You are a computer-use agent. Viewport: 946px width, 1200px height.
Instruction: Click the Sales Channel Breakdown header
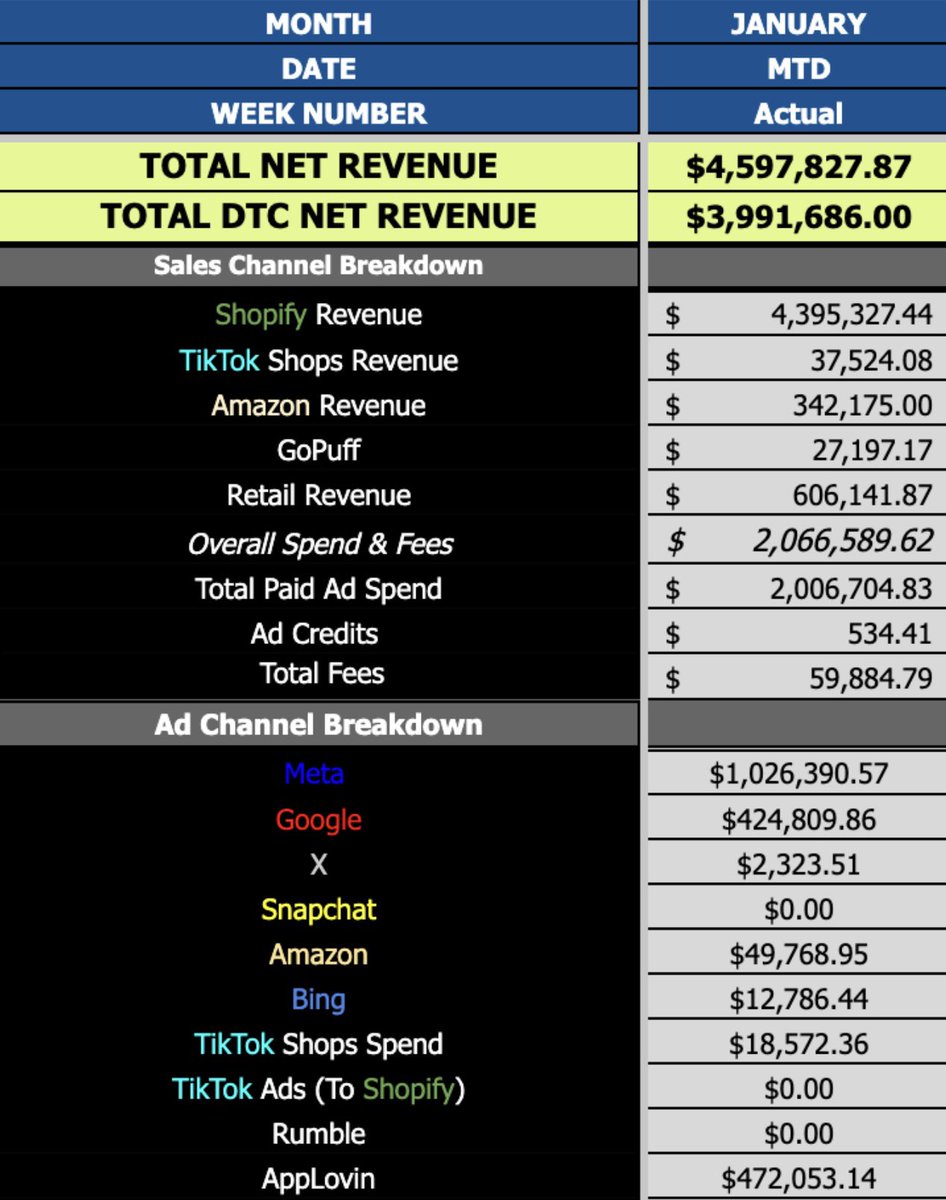coord(319,265)
